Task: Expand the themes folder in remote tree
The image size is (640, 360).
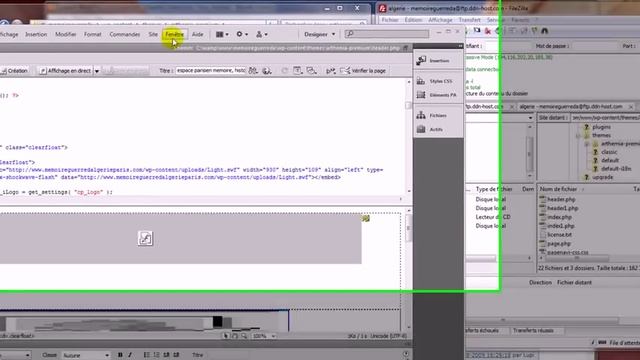Action: pos(578,136)
